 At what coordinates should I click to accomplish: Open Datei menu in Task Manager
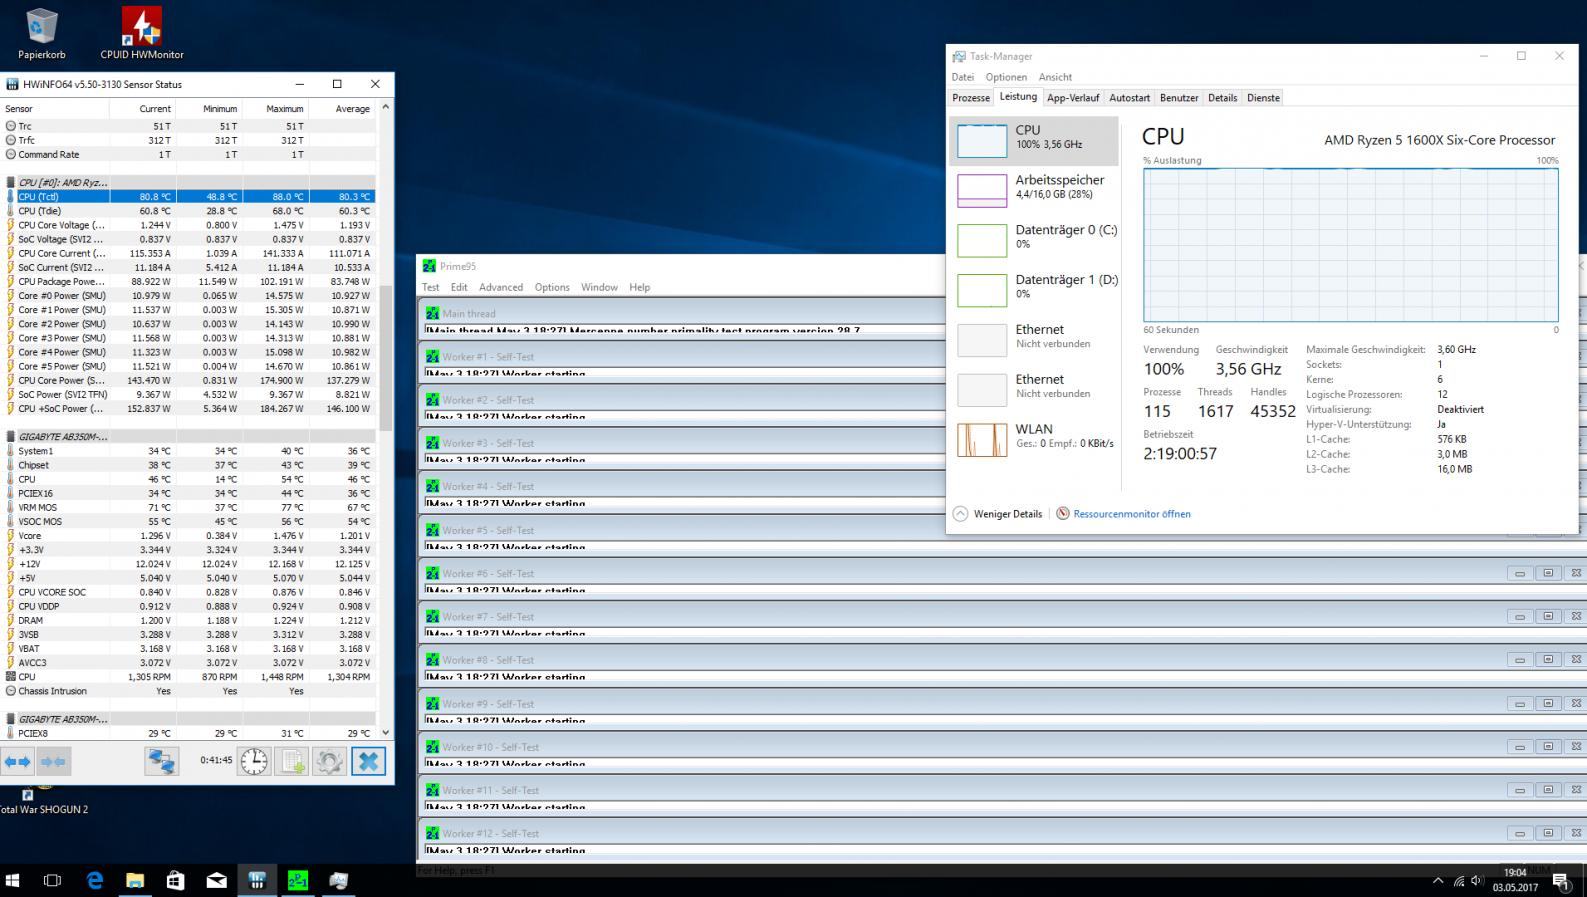(x=963, y=77)
